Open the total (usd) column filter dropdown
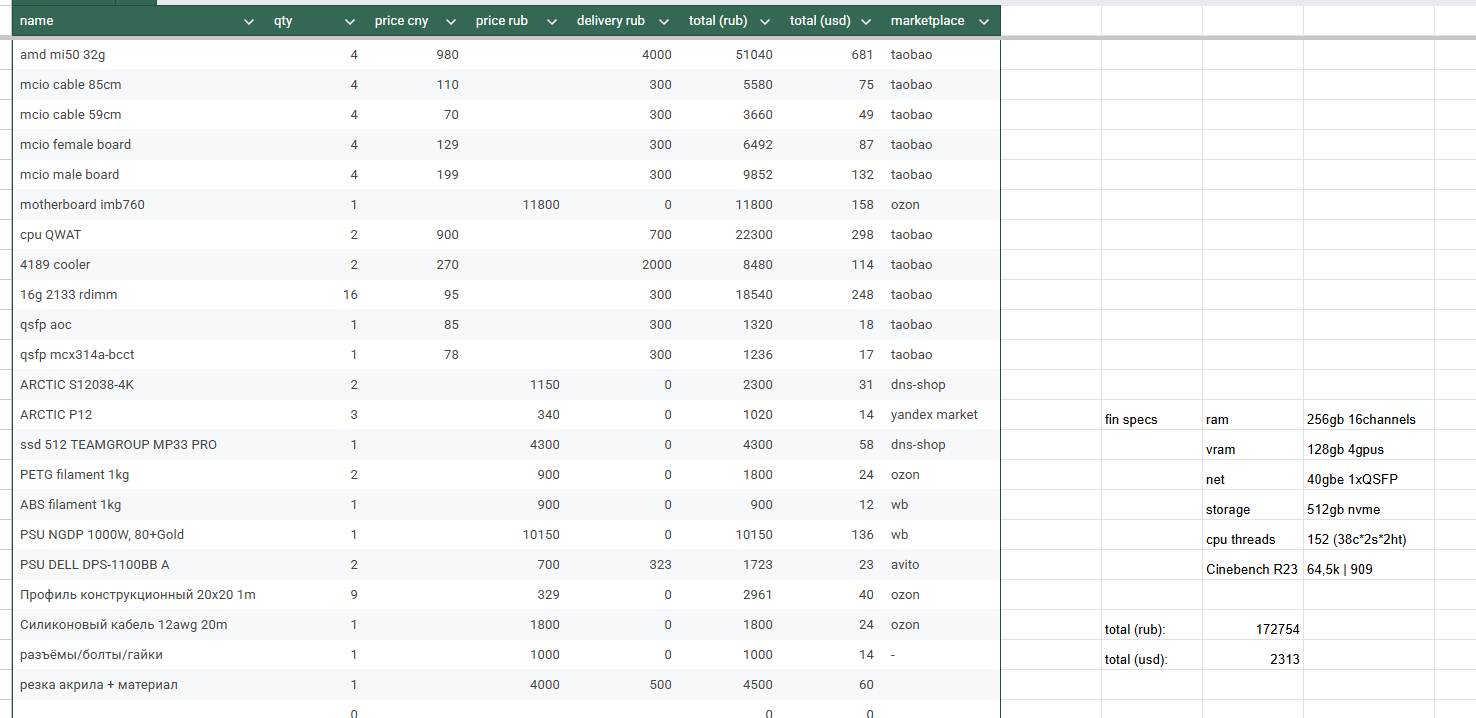This screenshot has height=718, width=1476. coord(866,21)
